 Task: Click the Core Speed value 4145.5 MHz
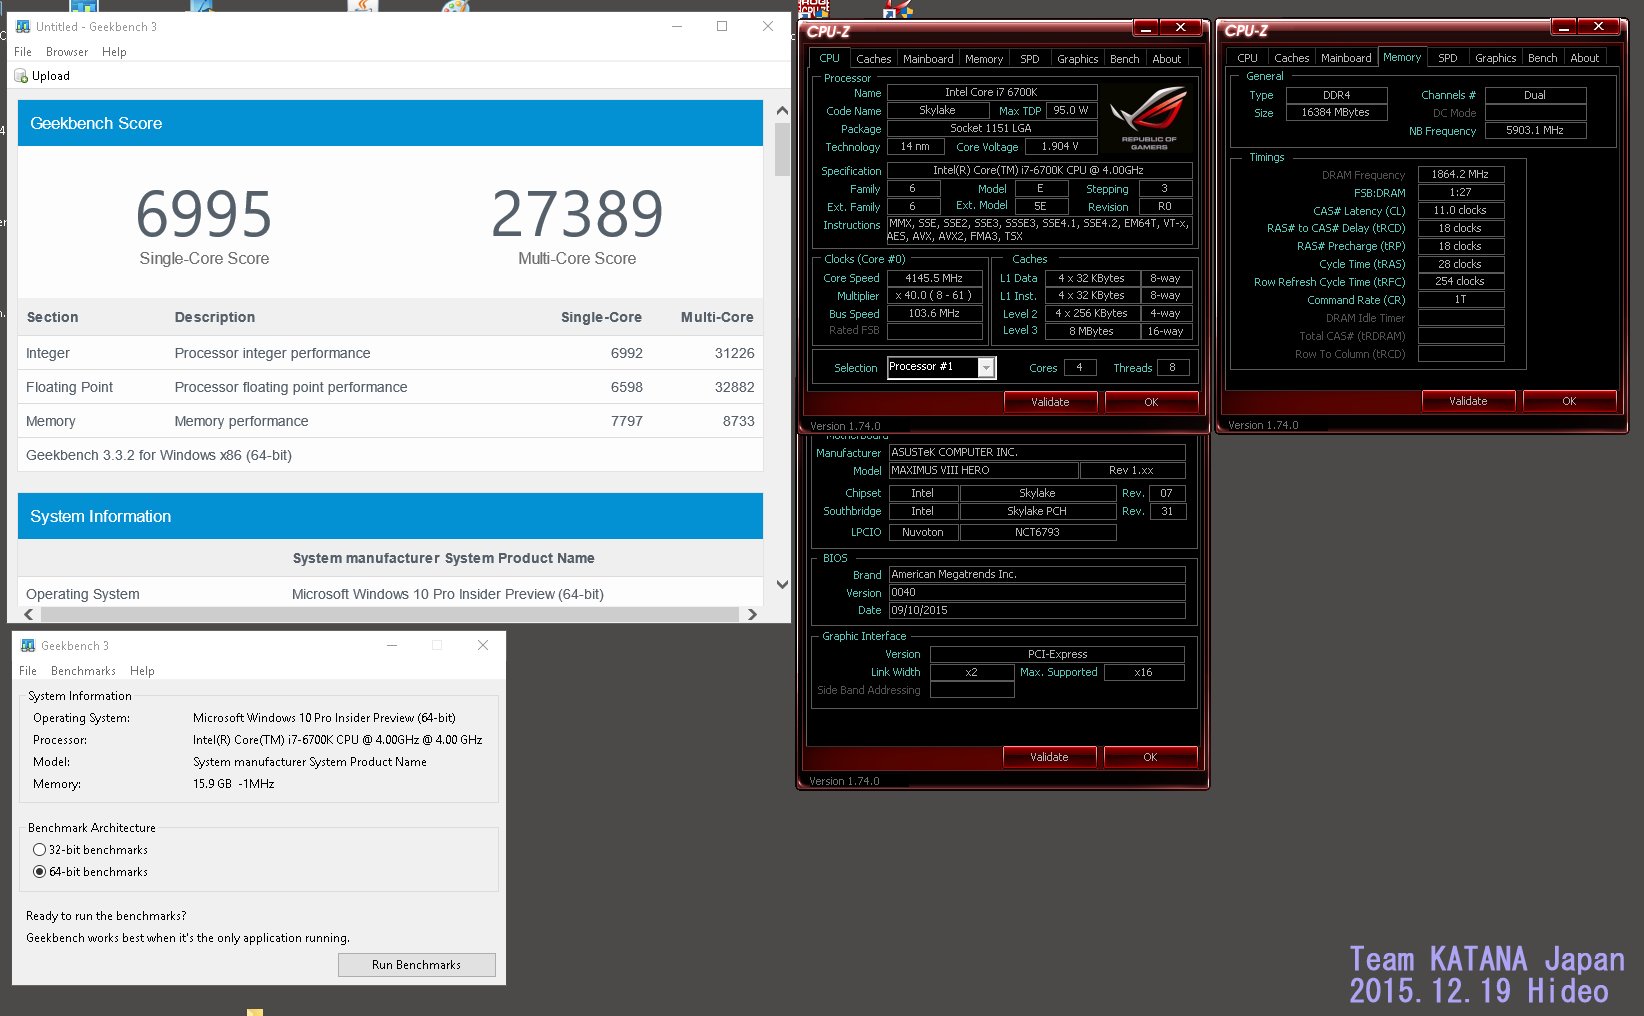934,278
